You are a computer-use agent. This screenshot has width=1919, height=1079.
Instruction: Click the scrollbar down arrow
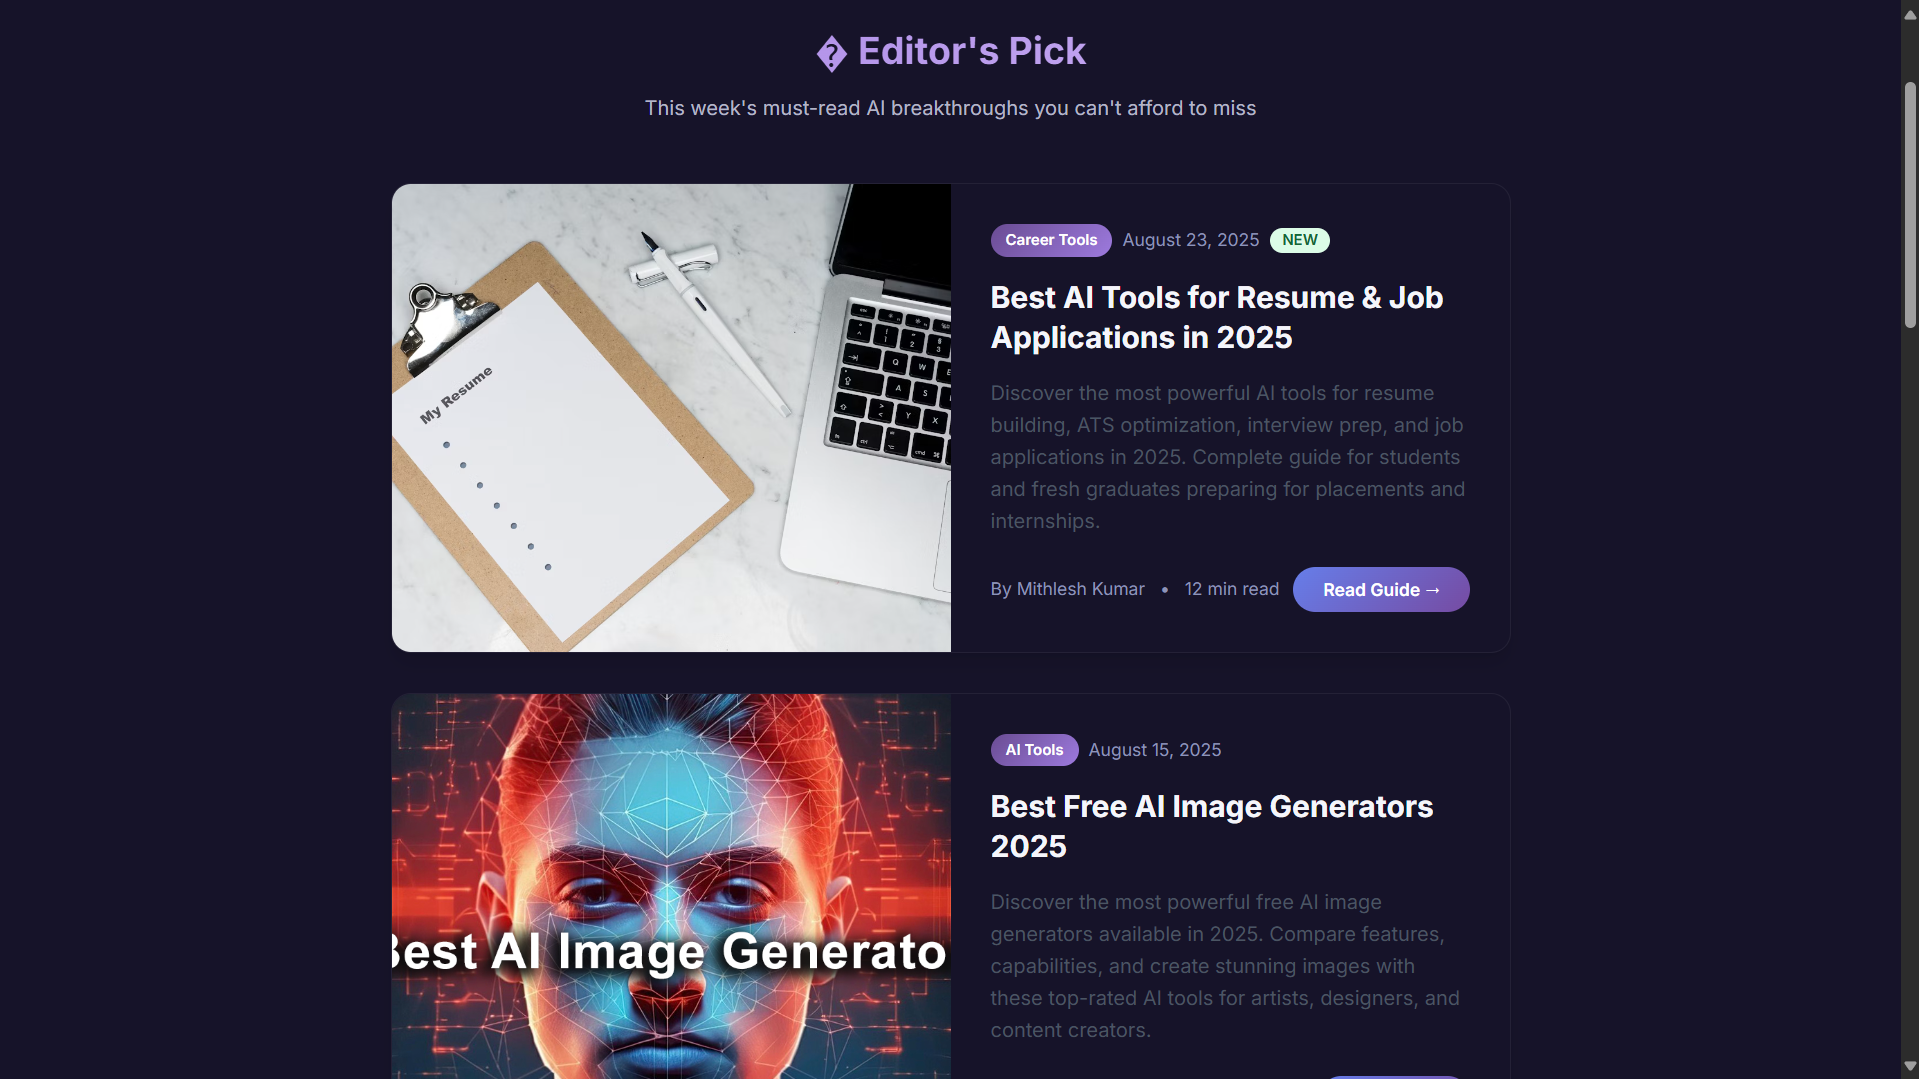[x=1910, y=1066]
